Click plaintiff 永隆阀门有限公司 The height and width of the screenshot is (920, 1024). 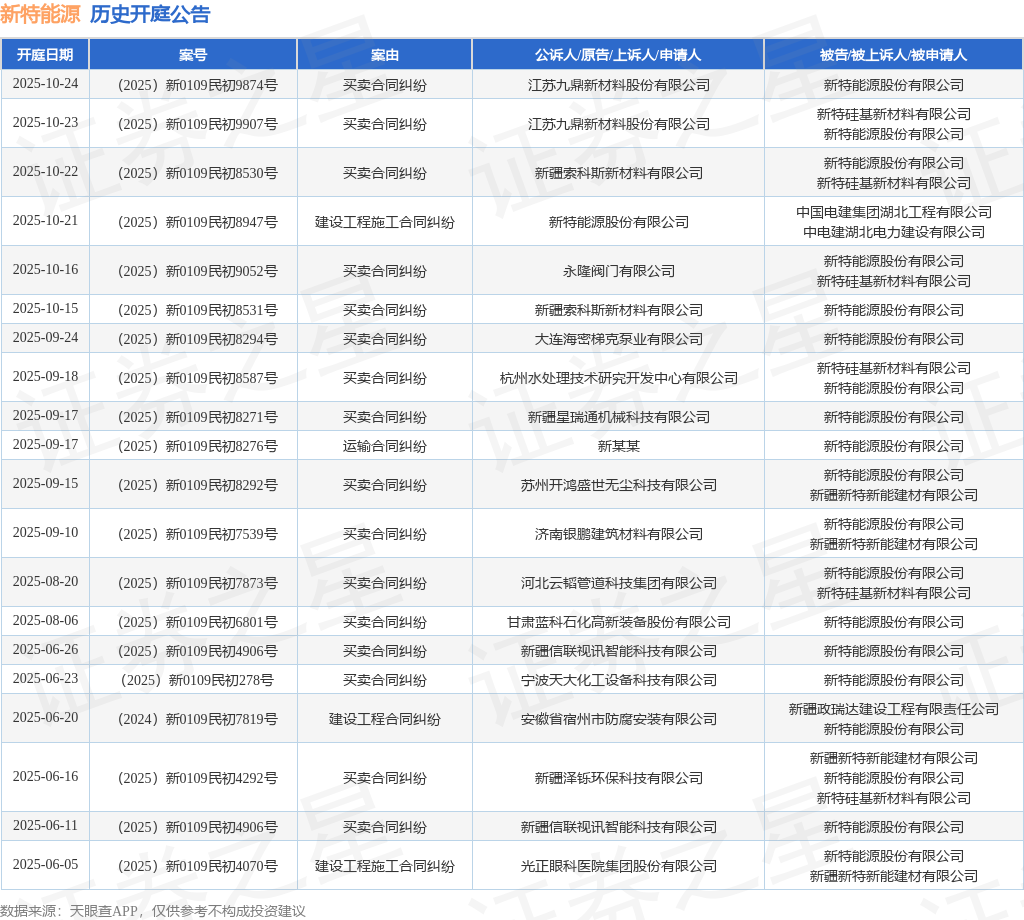pyautogui.click(x=618, y=271)
